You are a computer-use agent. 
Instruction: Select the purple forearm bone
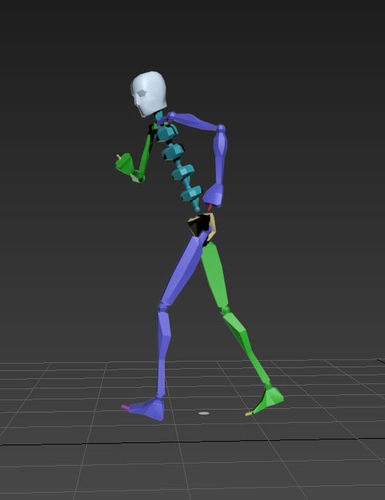coord(220,156)
